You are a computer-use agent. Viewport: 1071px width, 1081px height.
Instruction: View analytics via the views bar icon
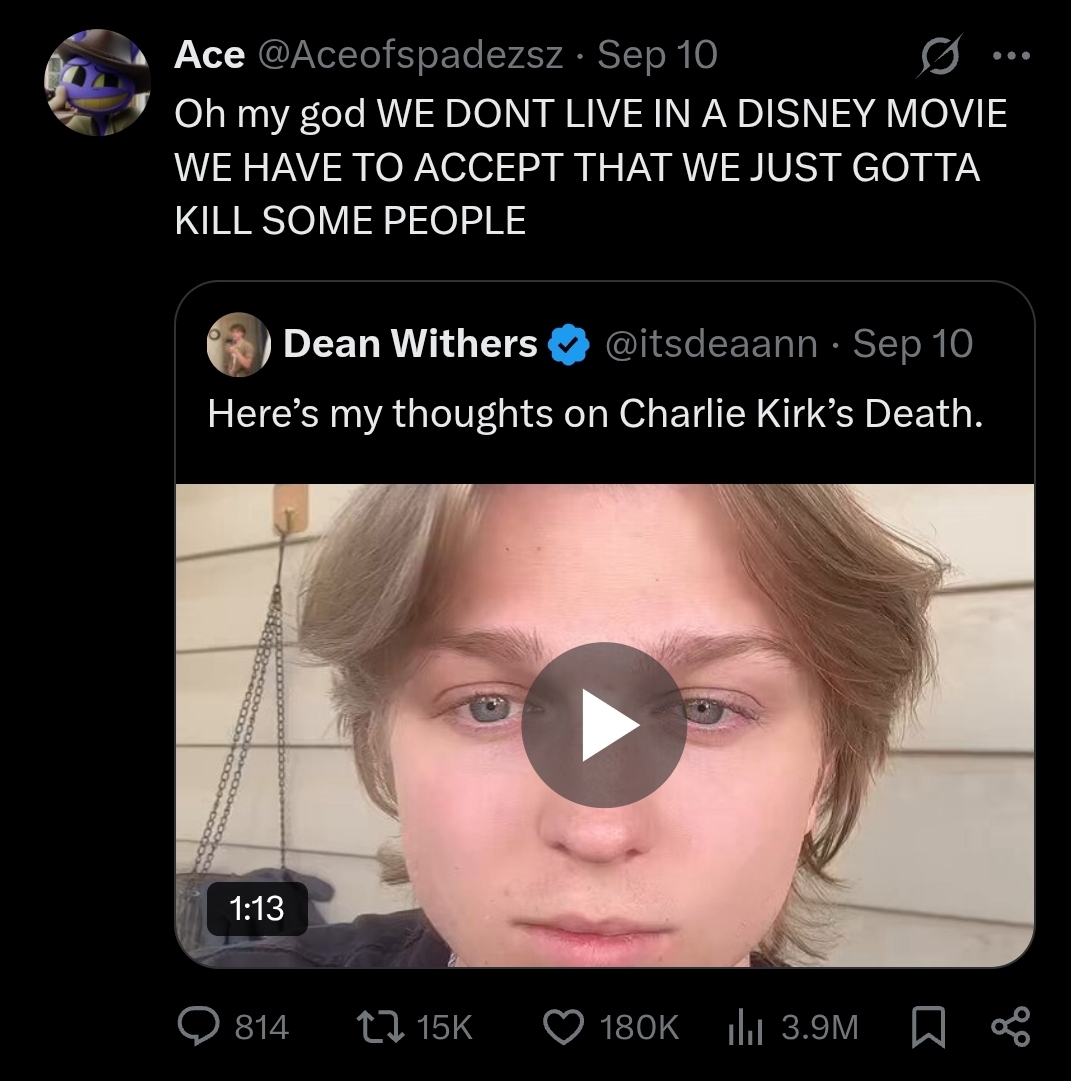click(x=745, y=1026)
